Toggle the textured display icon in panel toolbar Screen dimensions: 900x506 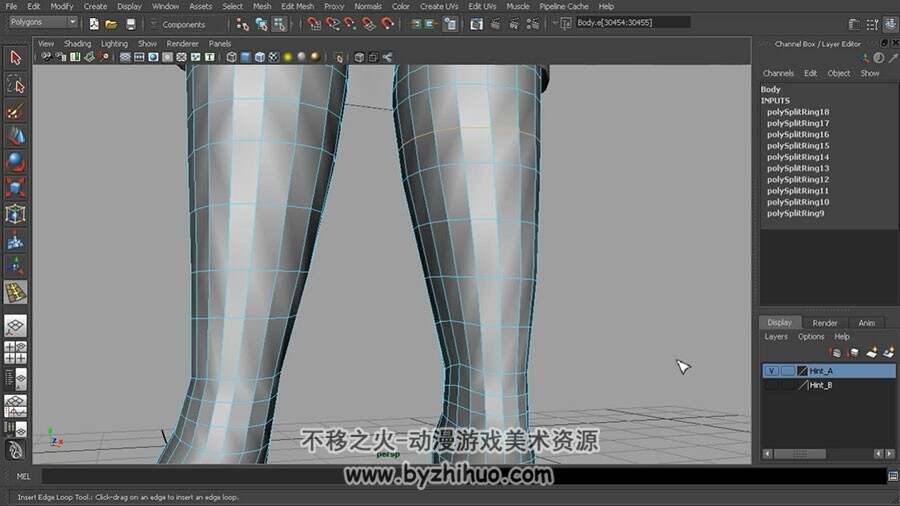[x=273, y=57]
